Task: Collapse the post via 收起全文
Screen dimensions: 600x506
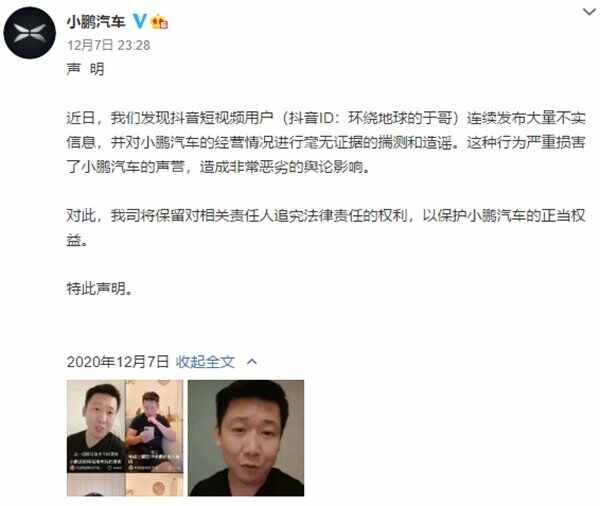Action: (205, 361)
